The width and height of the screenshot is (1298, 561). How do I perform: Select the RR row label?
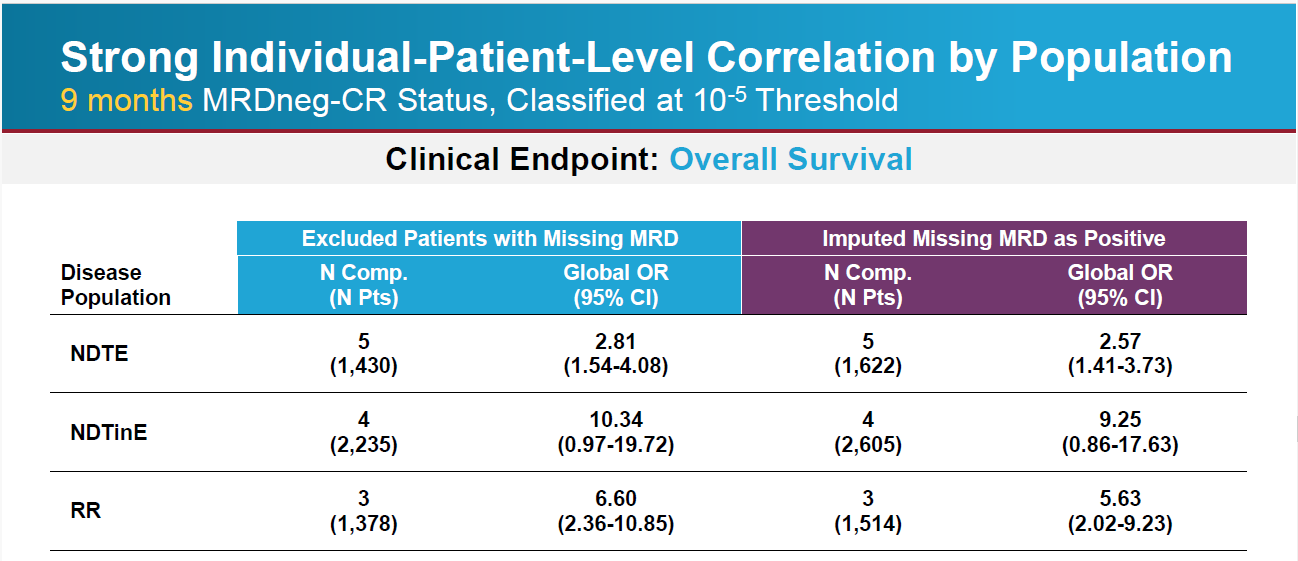[86, 510]
